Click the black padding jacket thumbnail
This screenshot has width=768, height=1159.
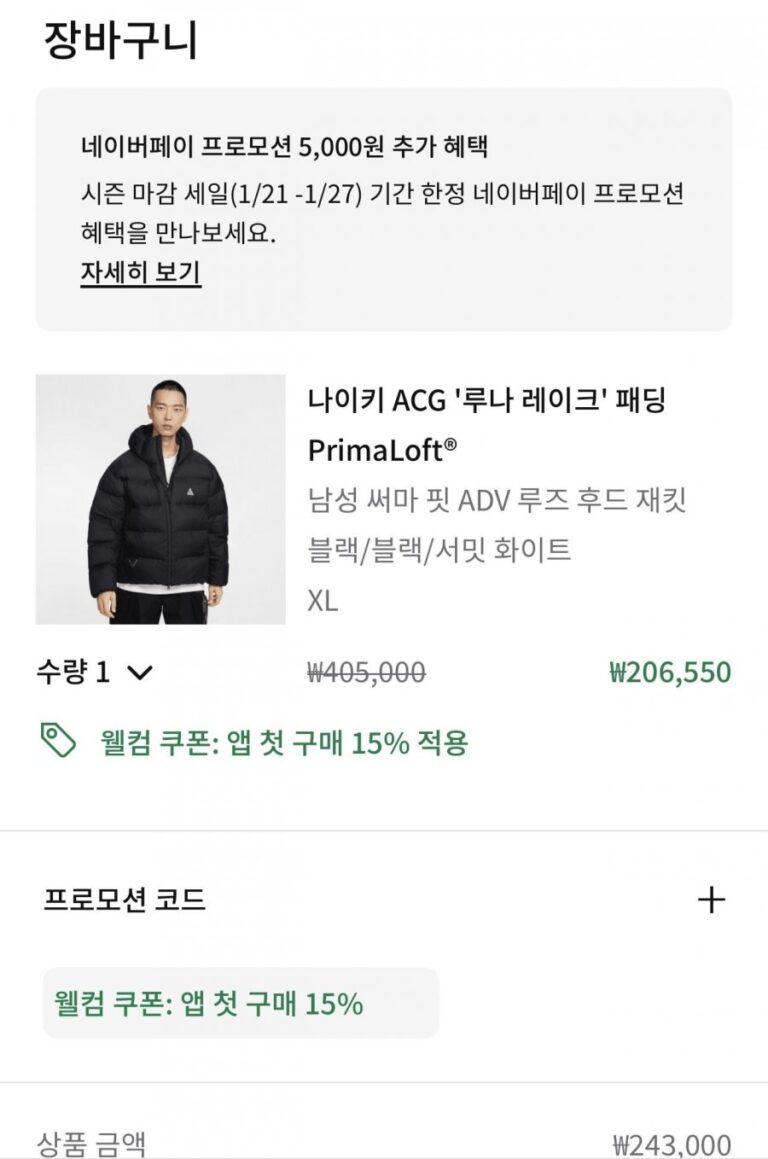(x=160, y=499)
